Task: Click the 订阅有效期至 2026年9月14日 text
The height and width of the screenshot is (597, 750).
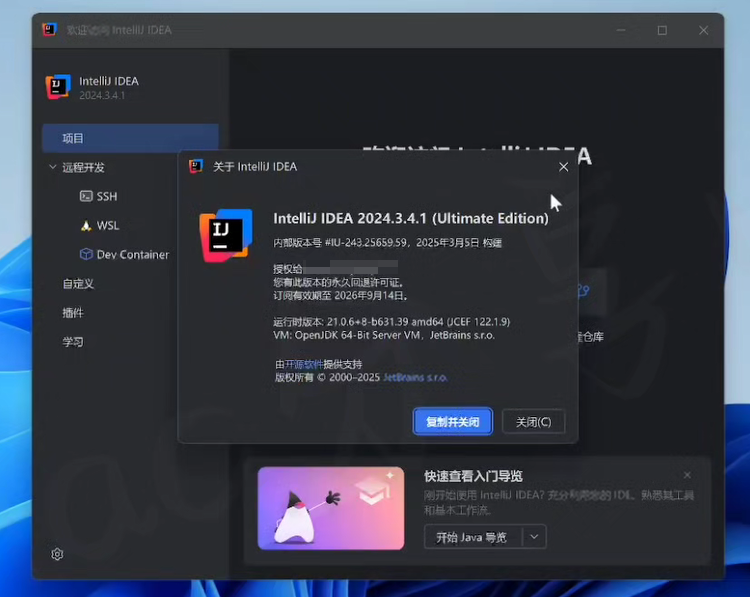Action: [340, 296]
